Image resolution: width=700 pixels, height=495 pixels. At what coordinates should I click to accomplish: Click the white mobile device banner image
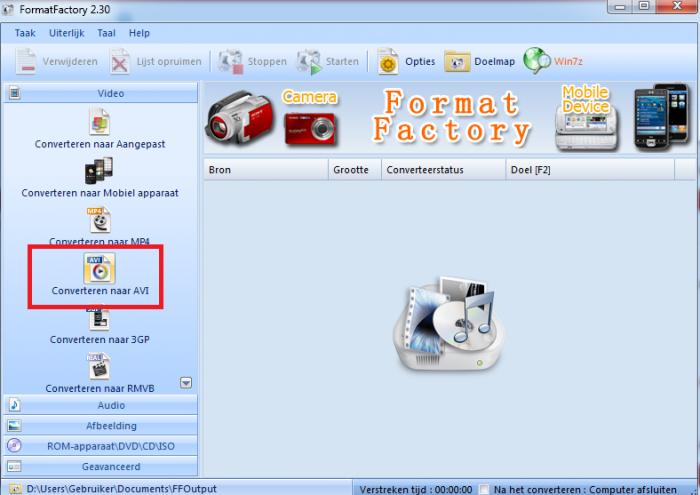587,129
